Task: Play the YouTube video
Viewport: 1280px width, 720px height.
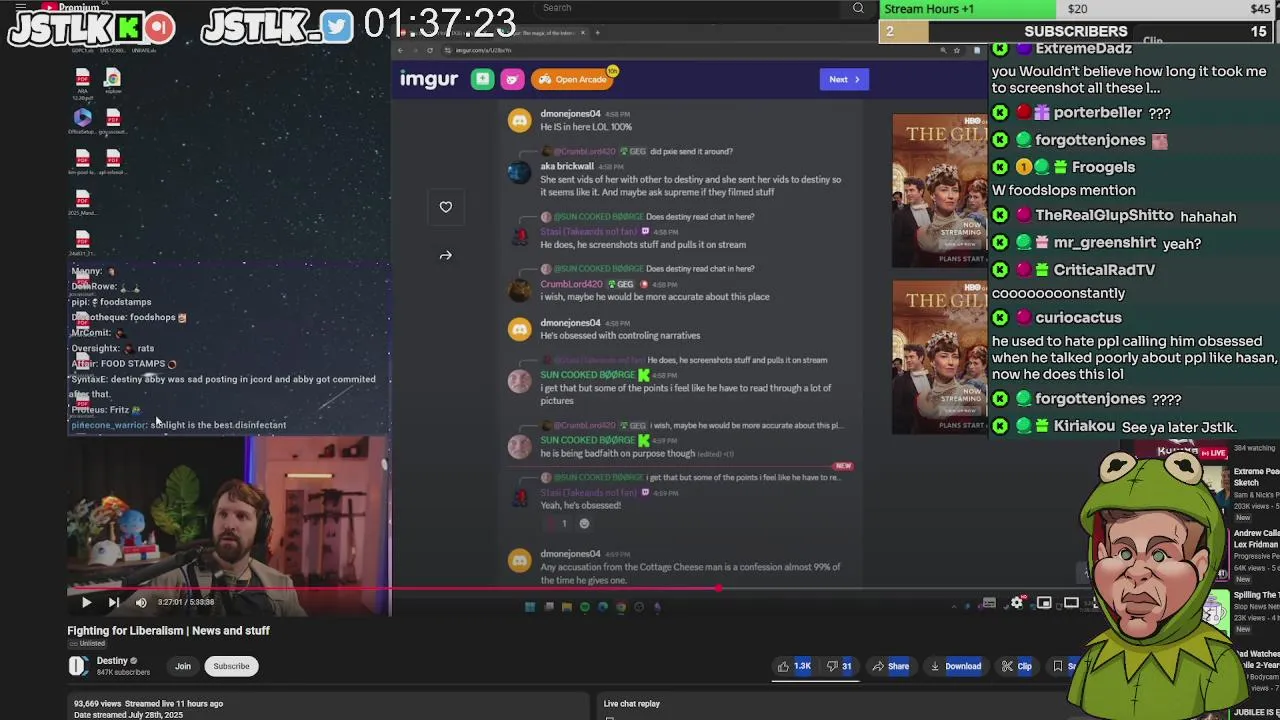Action: (86, 602)
